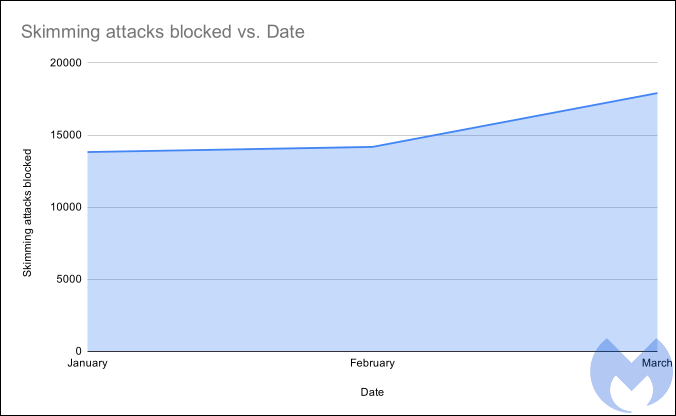
Task: Select the February x-axis label
Action: (372, 364)
